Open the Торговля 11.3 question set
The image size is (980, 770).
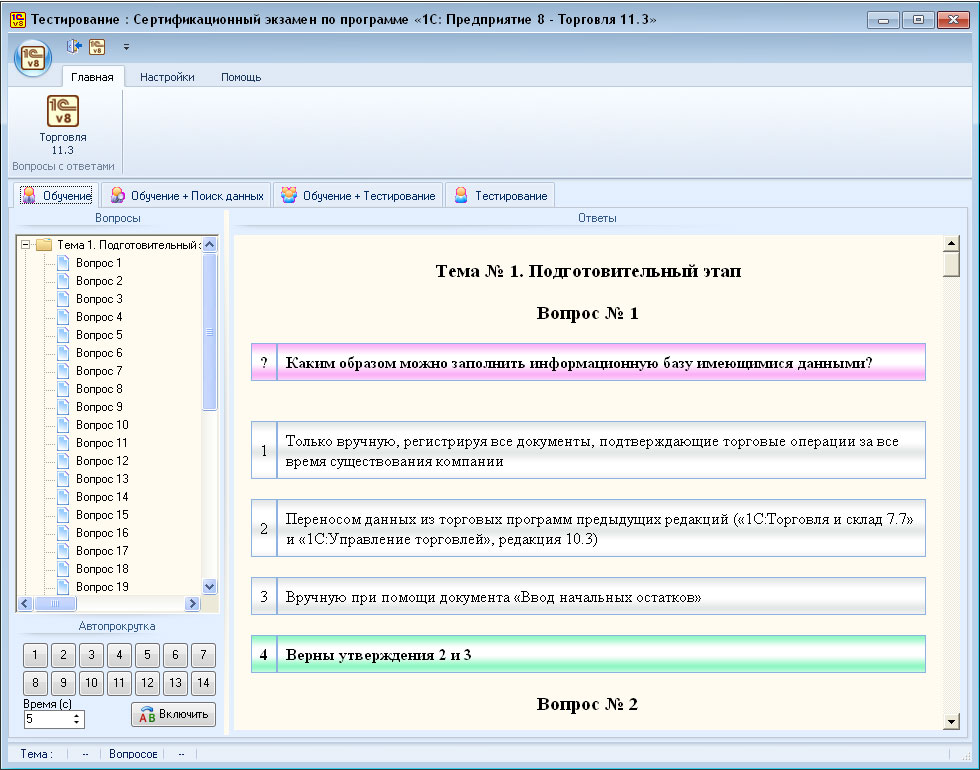[63, 122]
